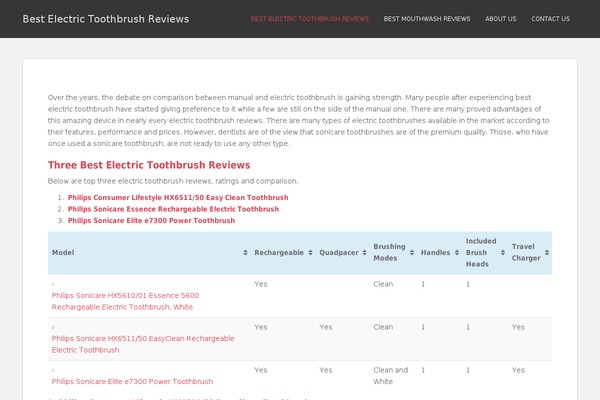Sort by Included Brush Heads arrows
Viewport: 600px width, 400px height.
pos(503,253)
